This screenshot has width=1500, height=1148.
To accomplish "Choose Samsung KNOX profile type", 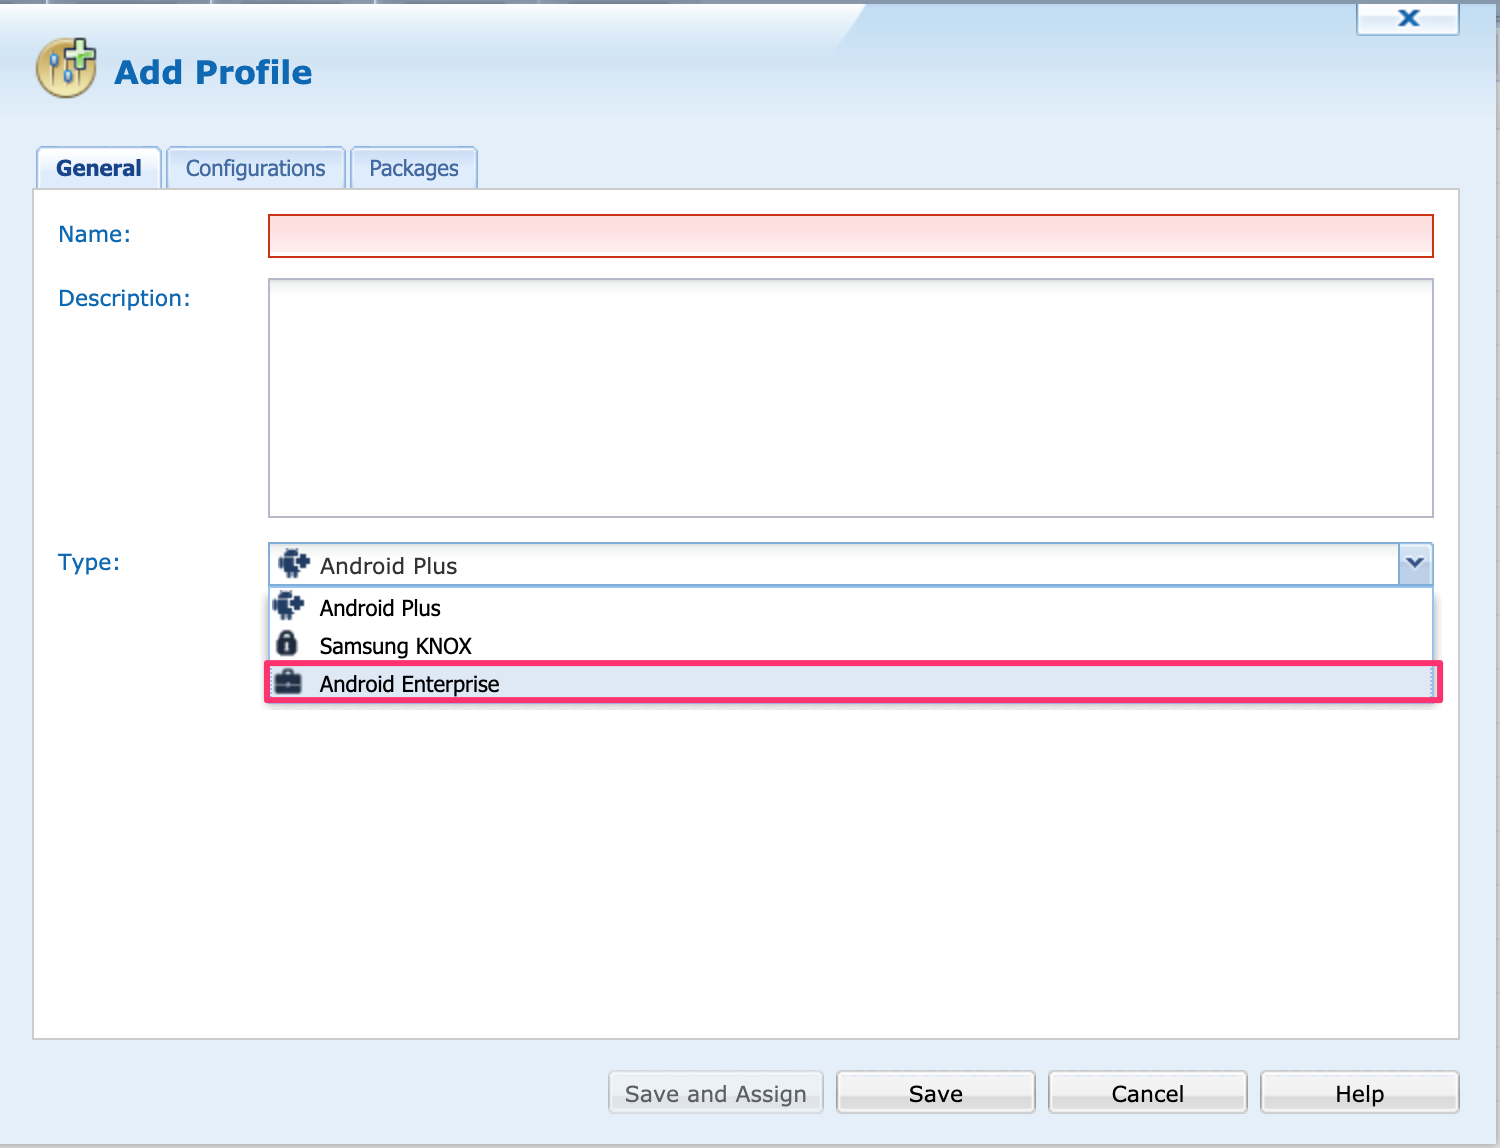I will (395, 646).
